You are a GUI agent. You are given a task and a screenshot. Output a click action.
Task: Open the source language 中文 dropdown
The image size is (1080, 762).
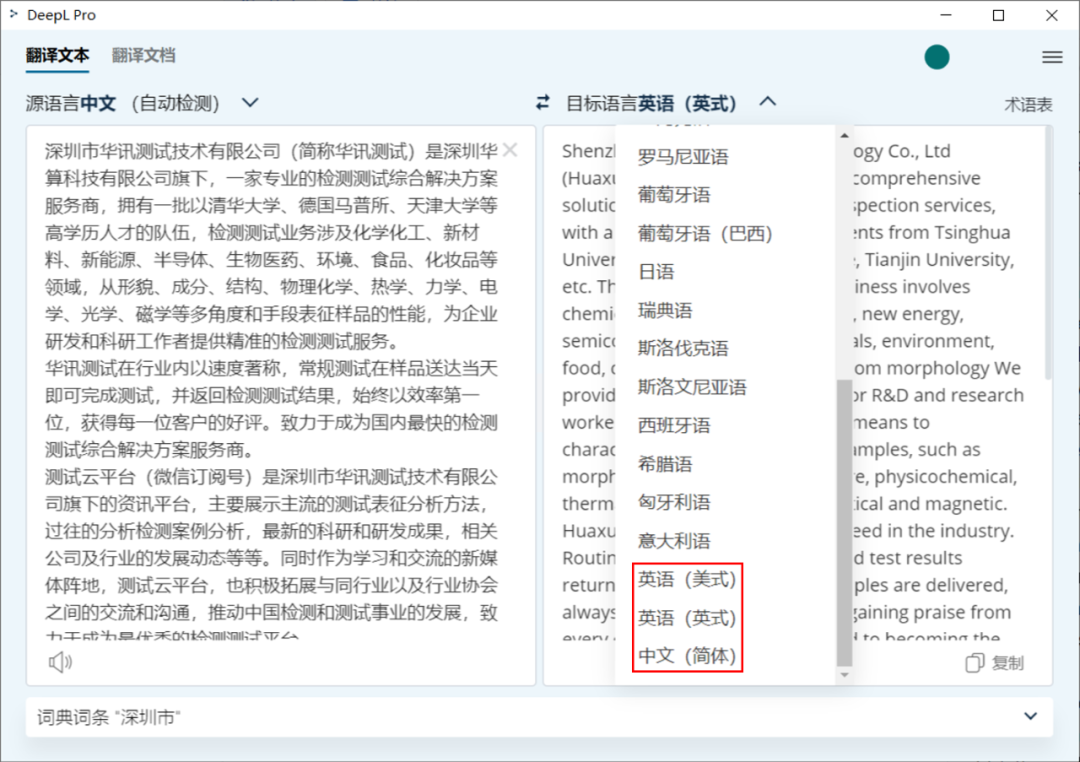(143, 103)
